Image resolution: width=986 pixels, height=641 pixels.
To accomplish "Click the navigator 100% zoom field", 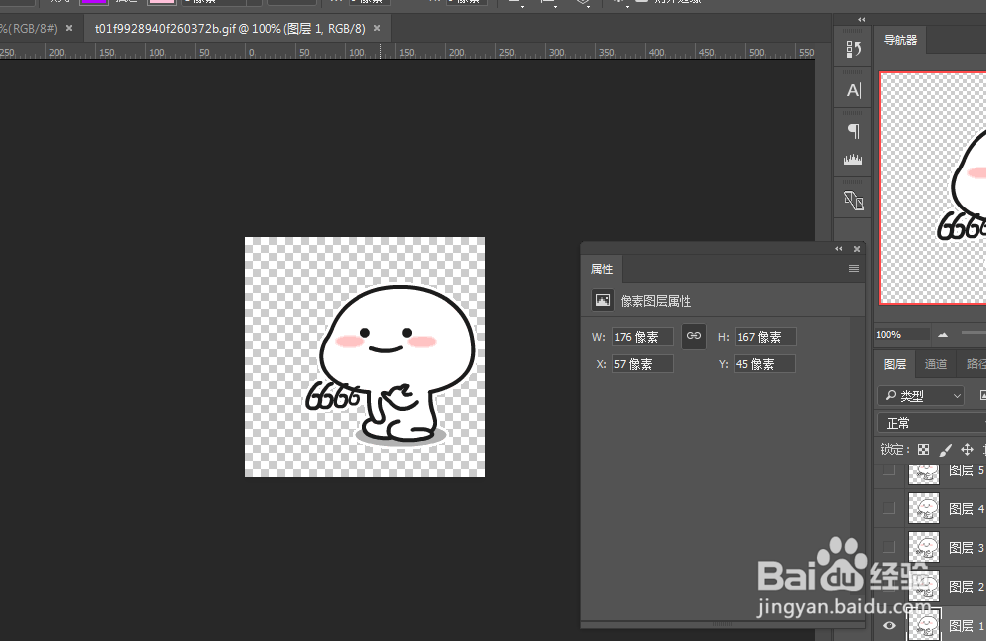I will [x=902, y=335].
